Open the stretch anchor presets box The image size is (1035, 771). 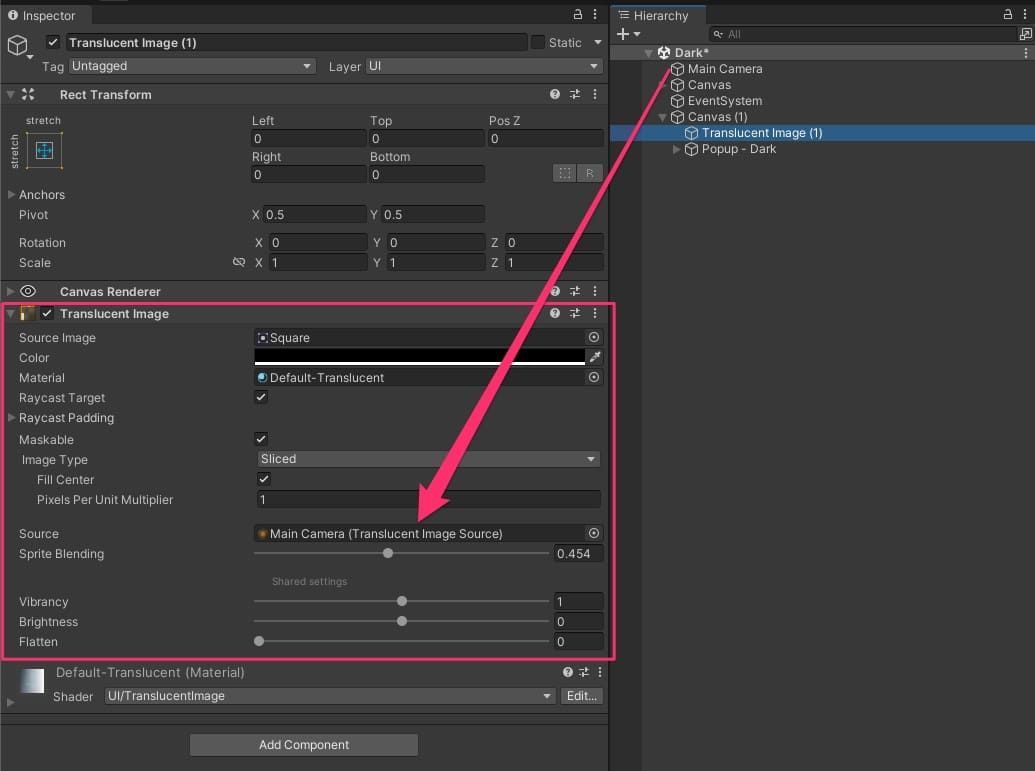pos(44,151)
